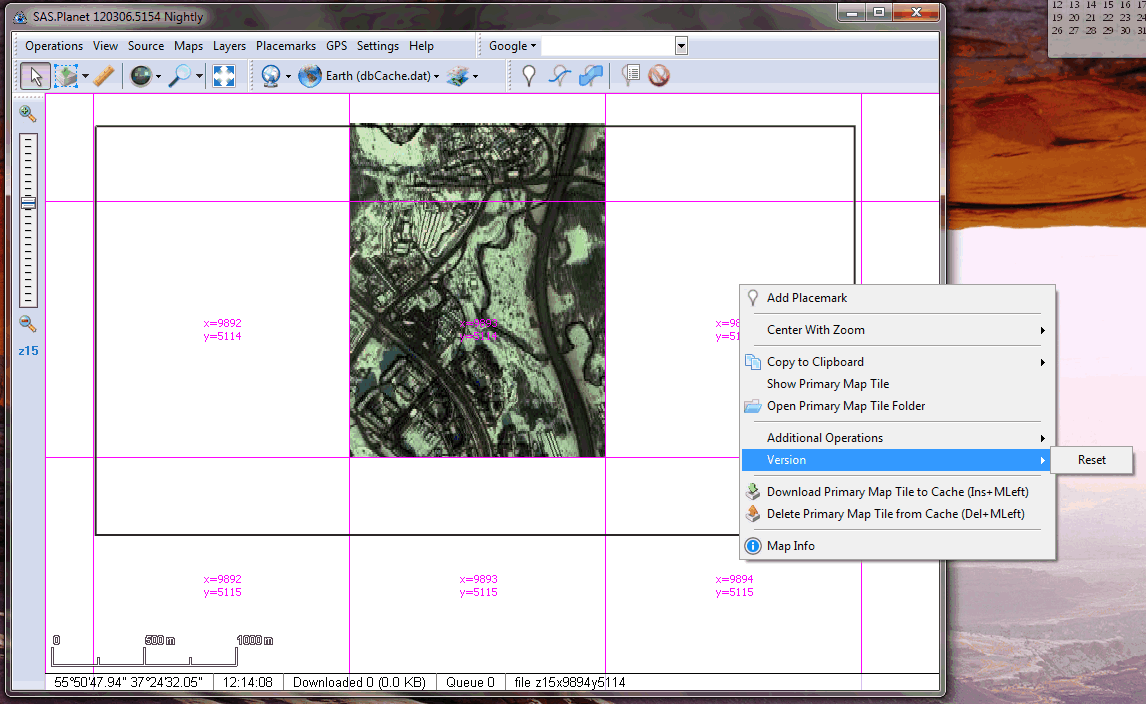Expand the Google search provider dropdown
The width and height of the screenshot is (1146, 704).
(x=512, y=46)
